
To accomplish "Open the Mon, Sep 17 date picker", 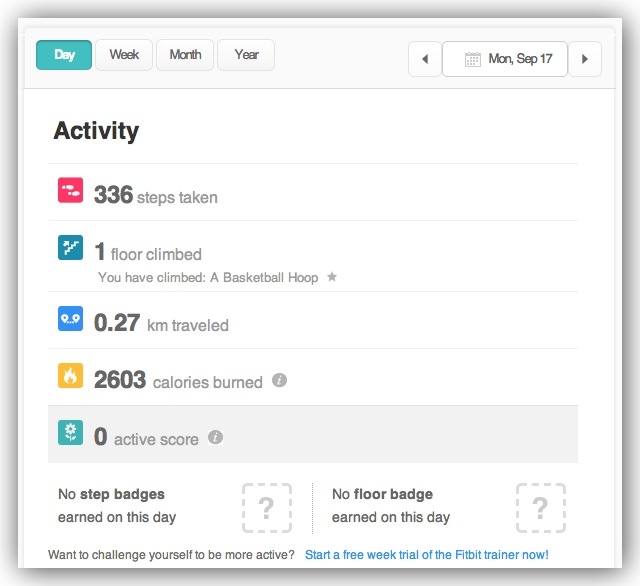I will tap(505, 59).
